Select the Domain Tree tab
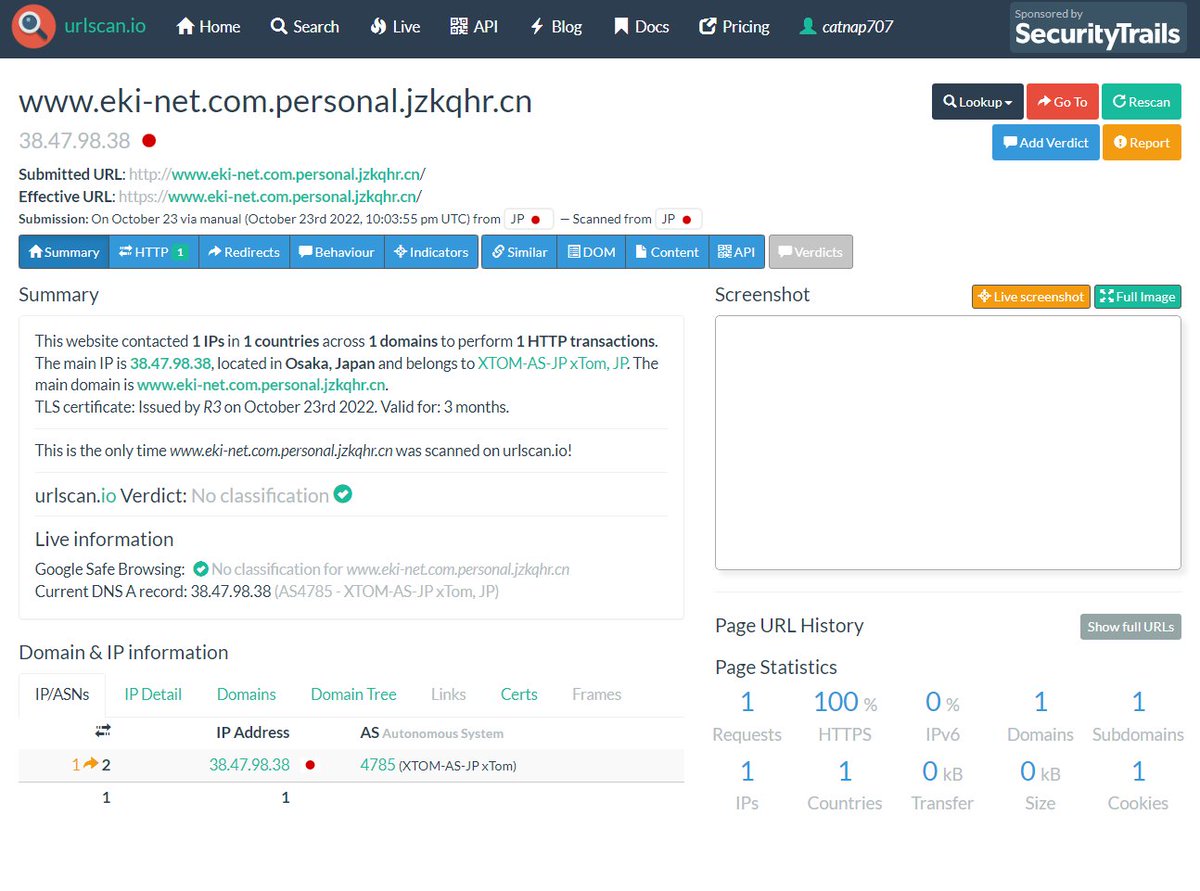1200x891 pixels. click(354, 694)
